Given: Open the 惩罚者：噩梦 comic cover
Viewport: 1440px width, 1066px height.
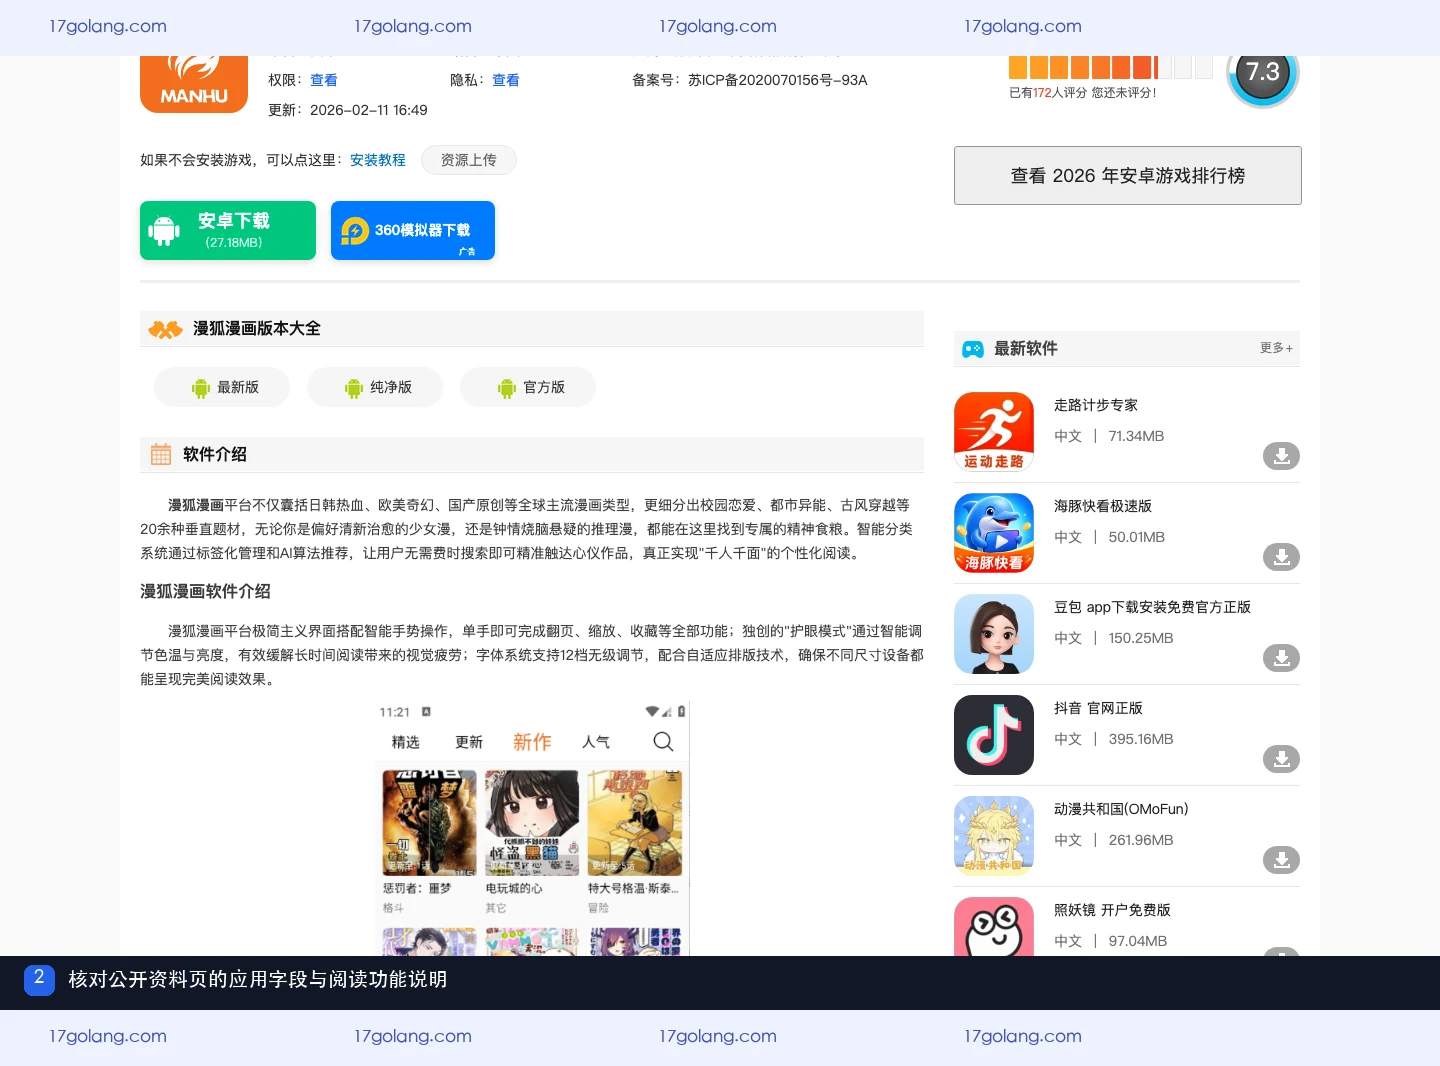Looking at the screenshot, I should tap(429, 823).
